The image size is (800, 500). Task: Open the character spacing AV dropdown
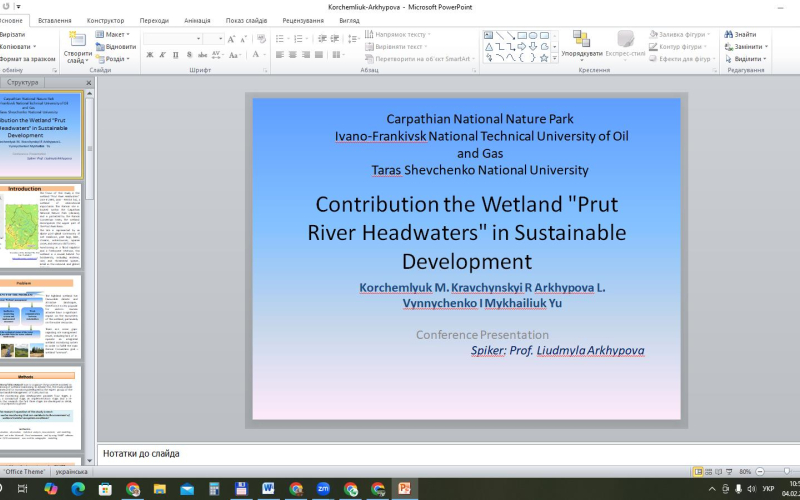217,55
